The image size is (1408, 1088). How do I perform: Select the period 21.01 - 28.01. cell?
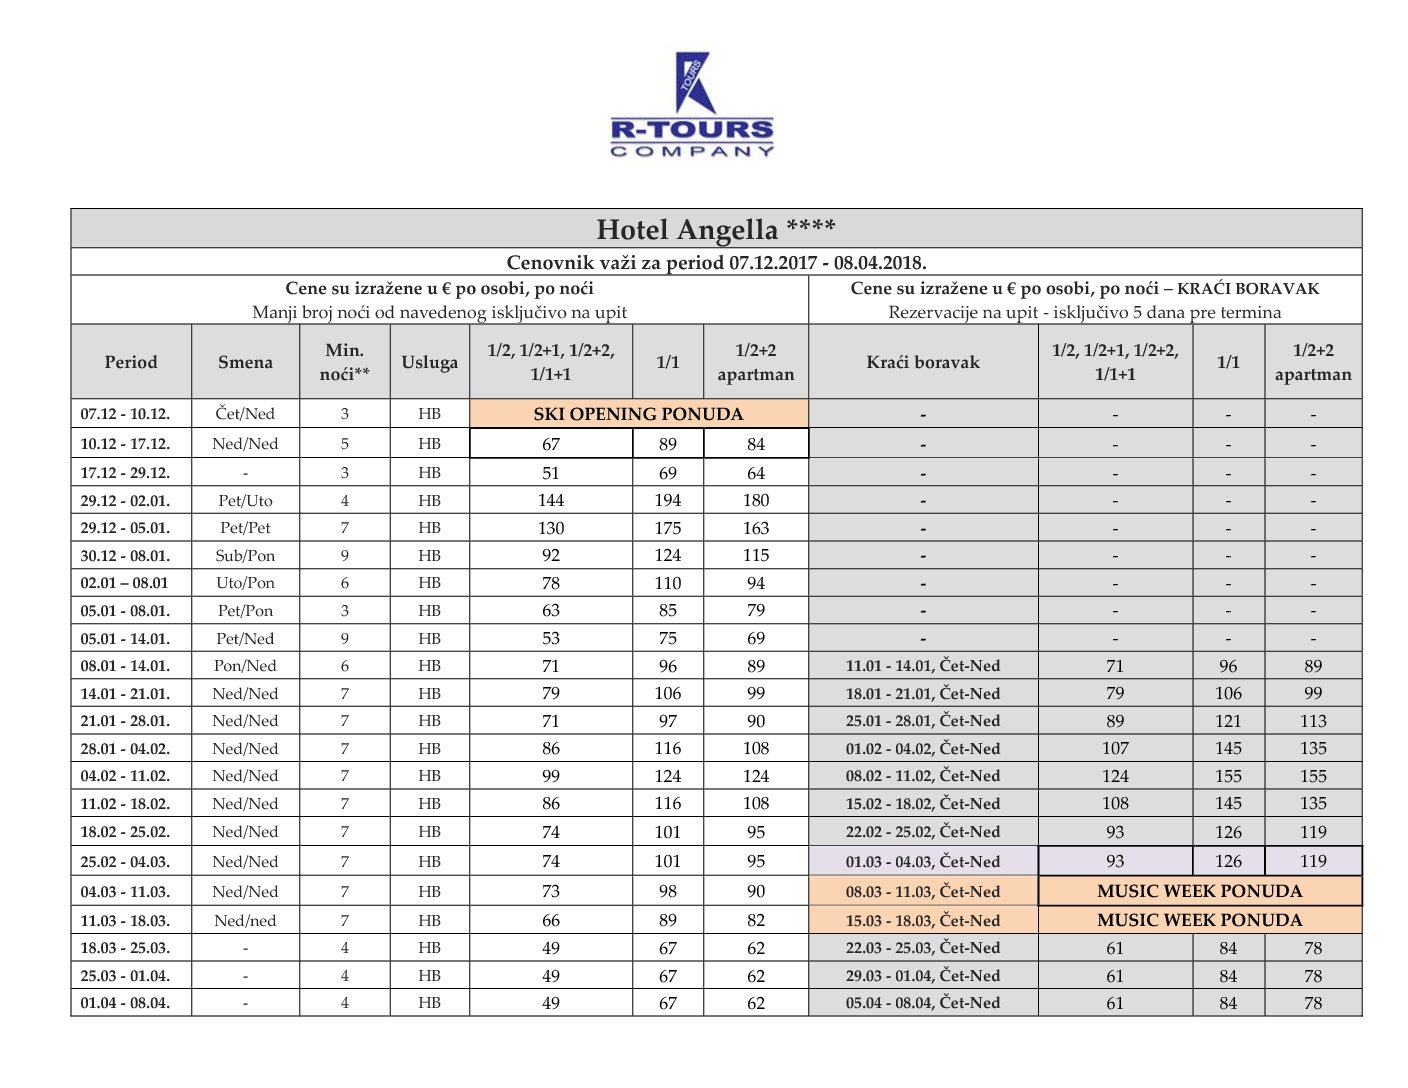click(131, 721)
